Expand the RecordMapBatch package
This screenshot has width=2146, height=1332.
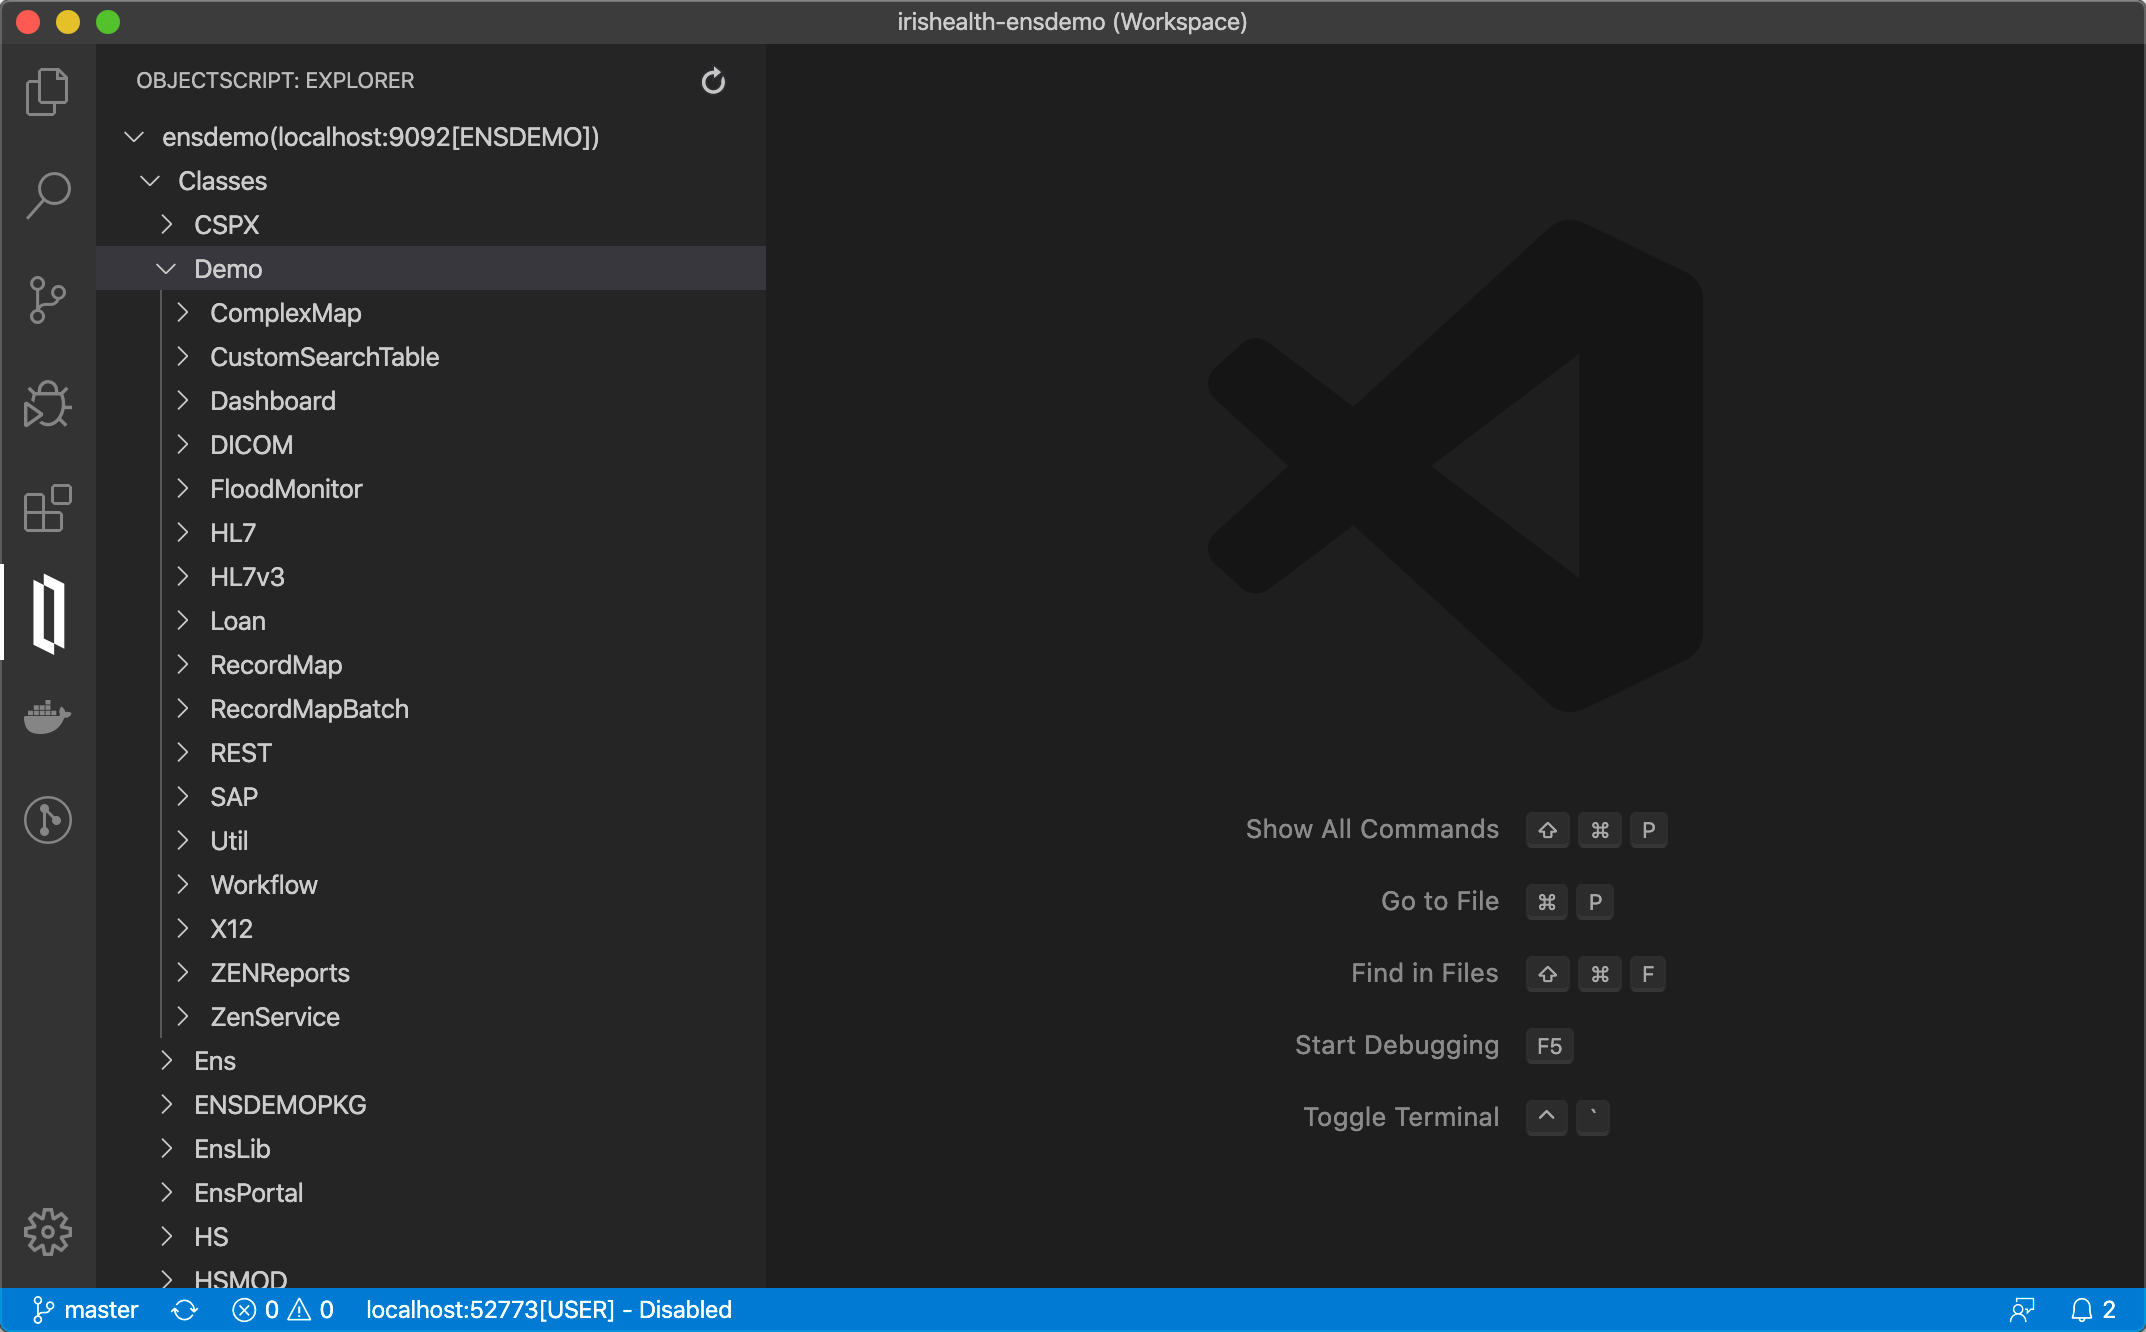[x=182, y=709]
